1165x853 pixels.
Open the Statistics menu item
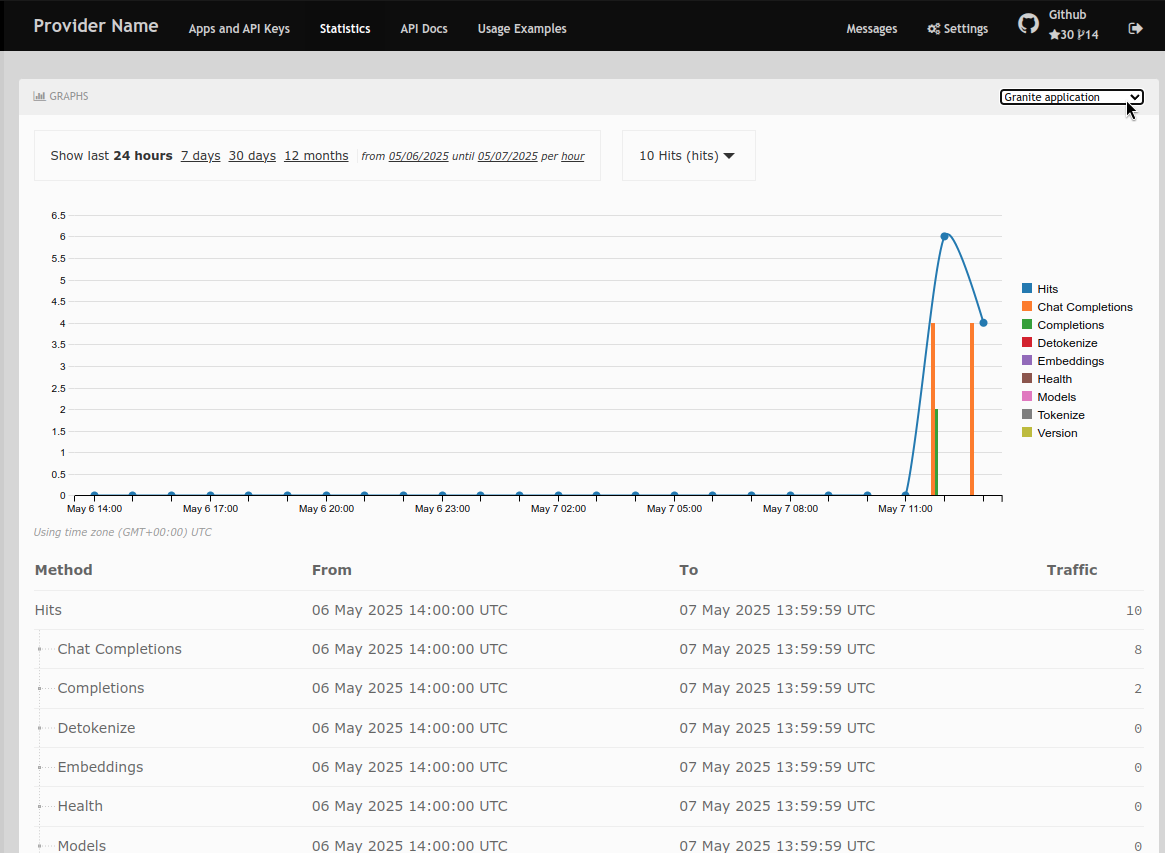click(345, 28)
